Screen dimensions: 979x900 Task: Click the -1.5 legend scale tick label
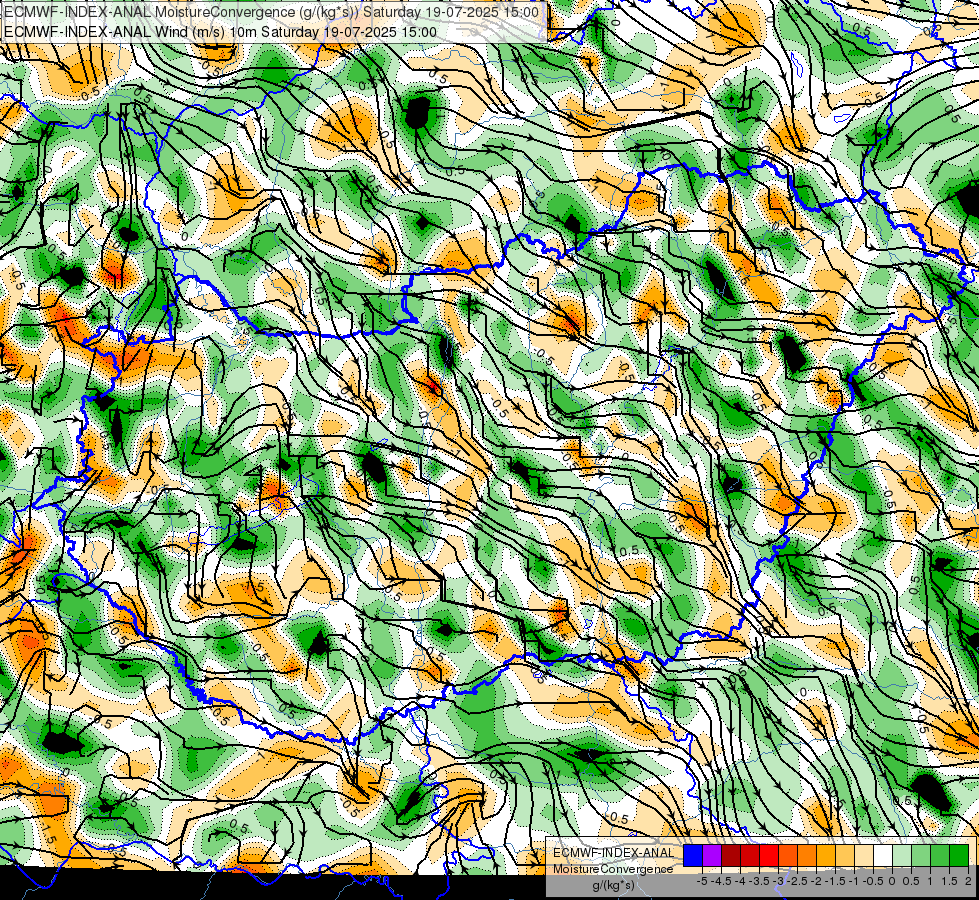coord(835,881)
